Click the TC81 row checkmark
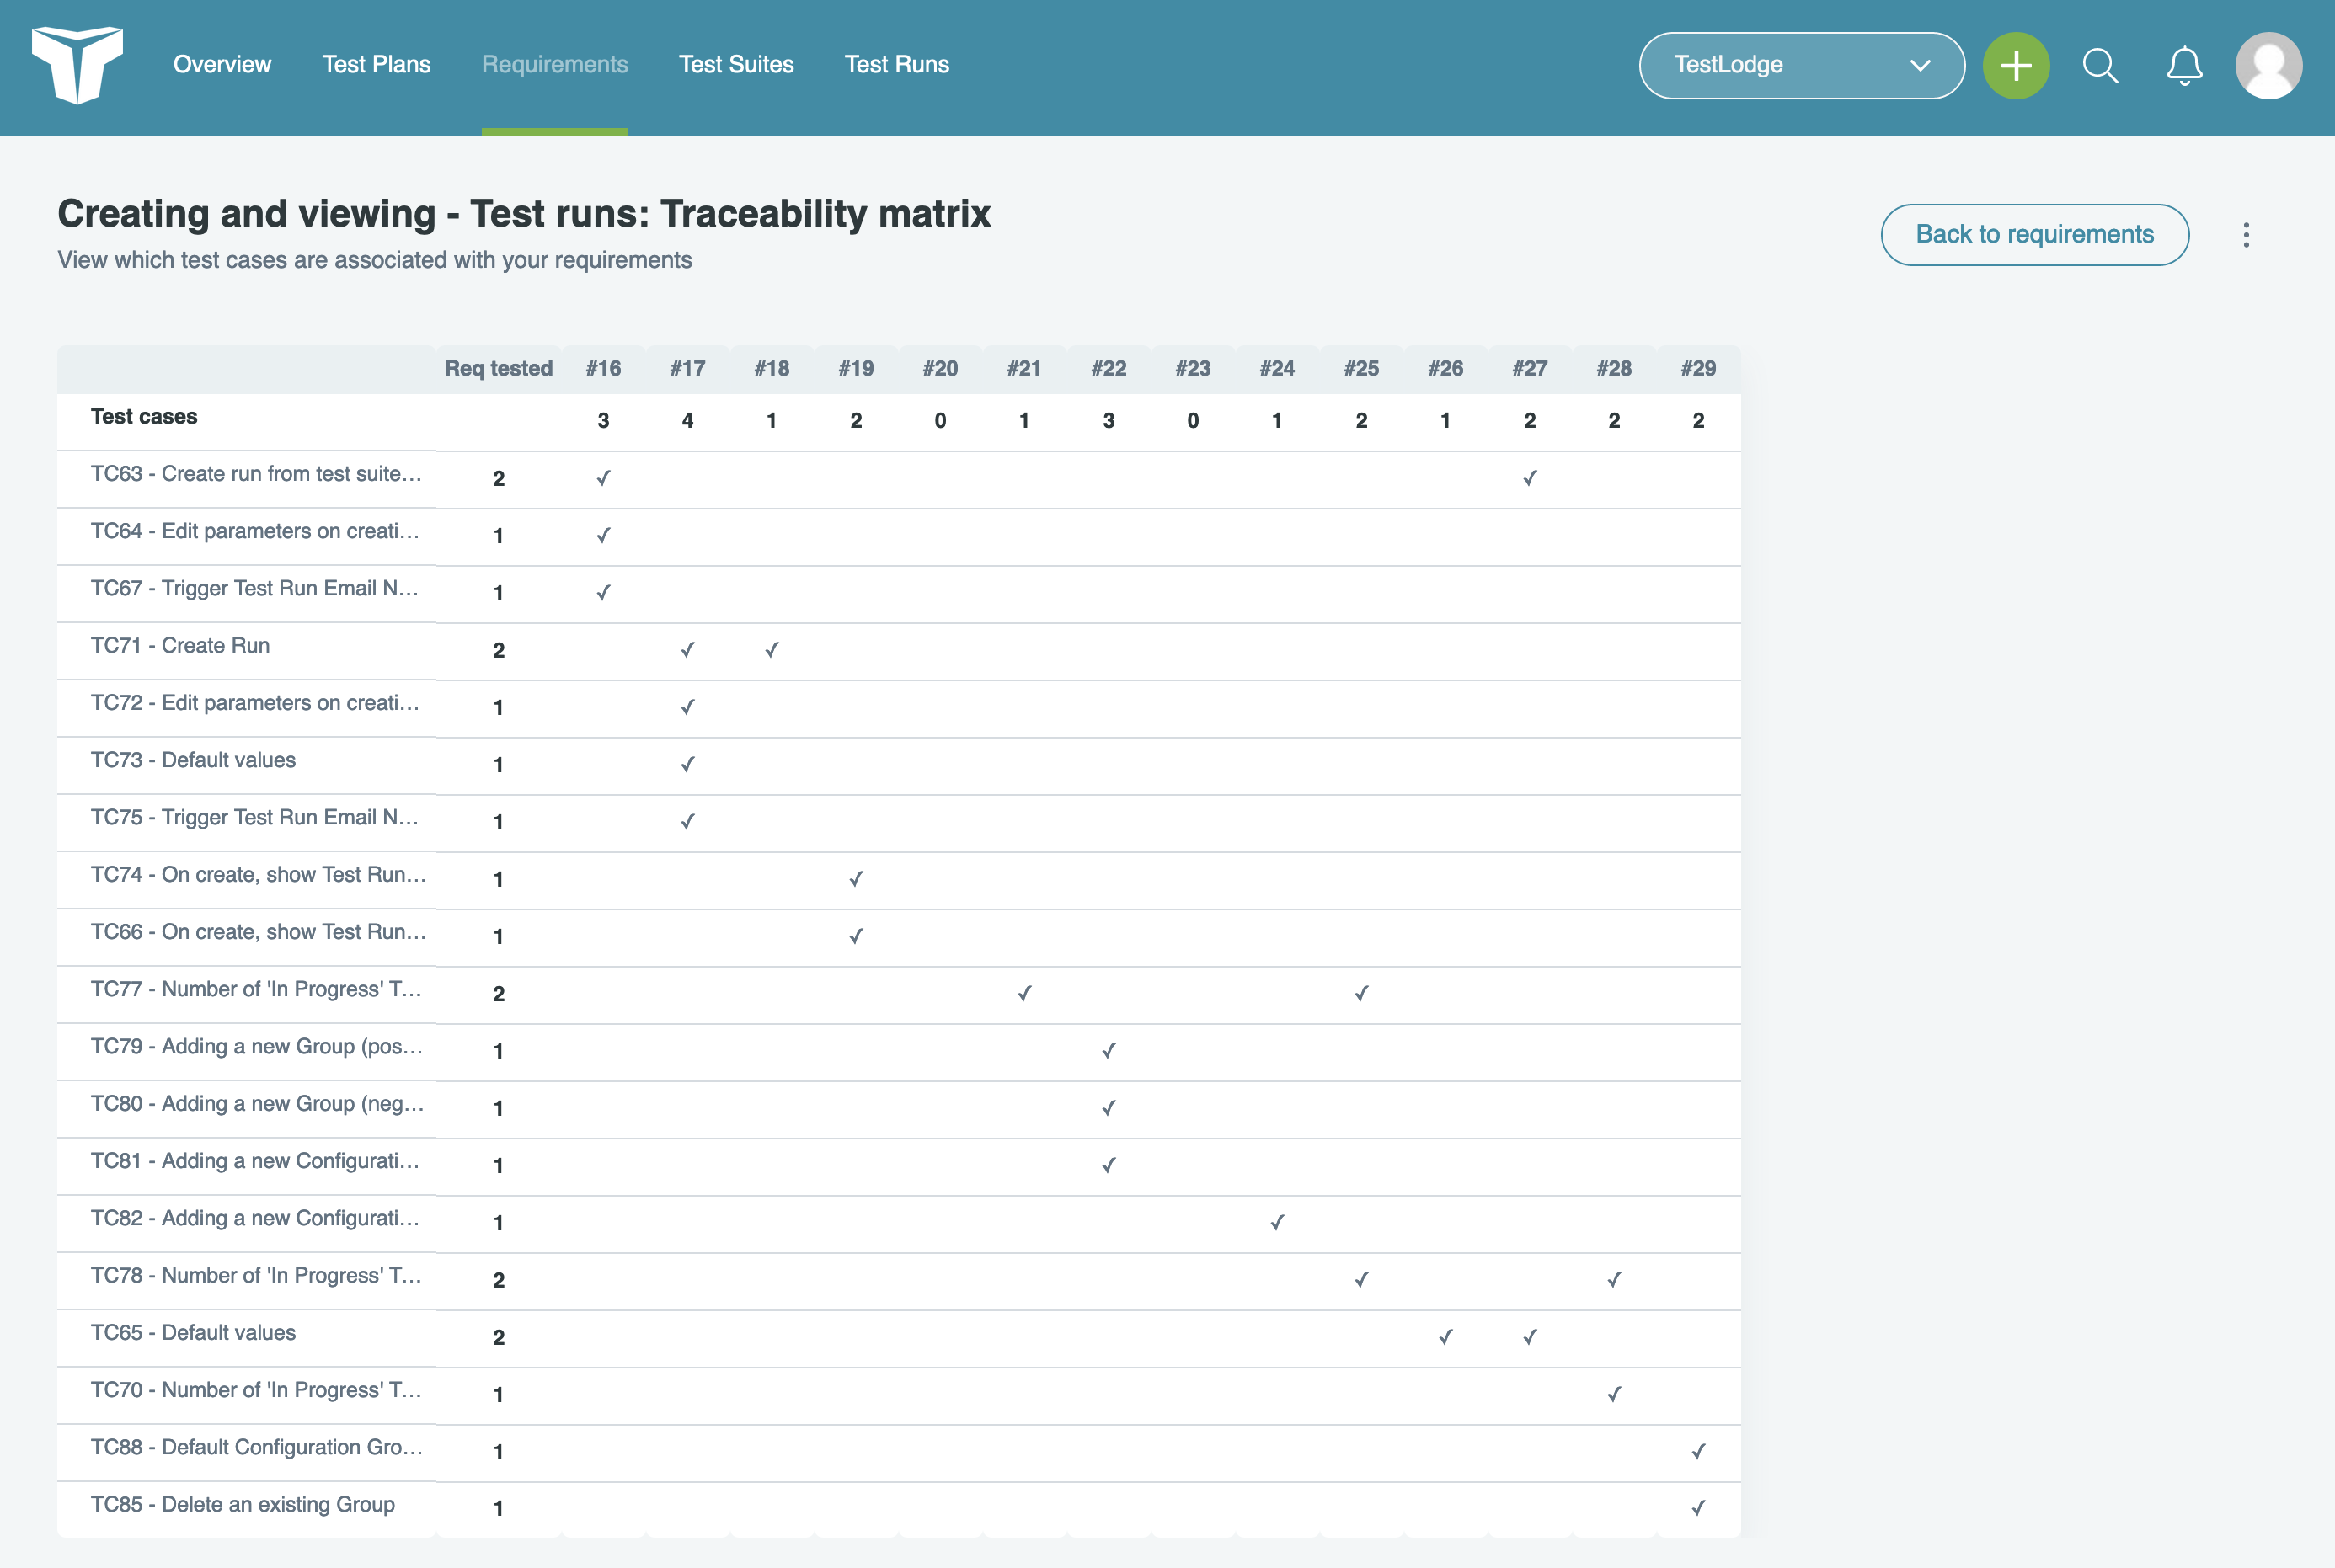The height and width of the screenshot is (1568, 2335). 1109,1165
